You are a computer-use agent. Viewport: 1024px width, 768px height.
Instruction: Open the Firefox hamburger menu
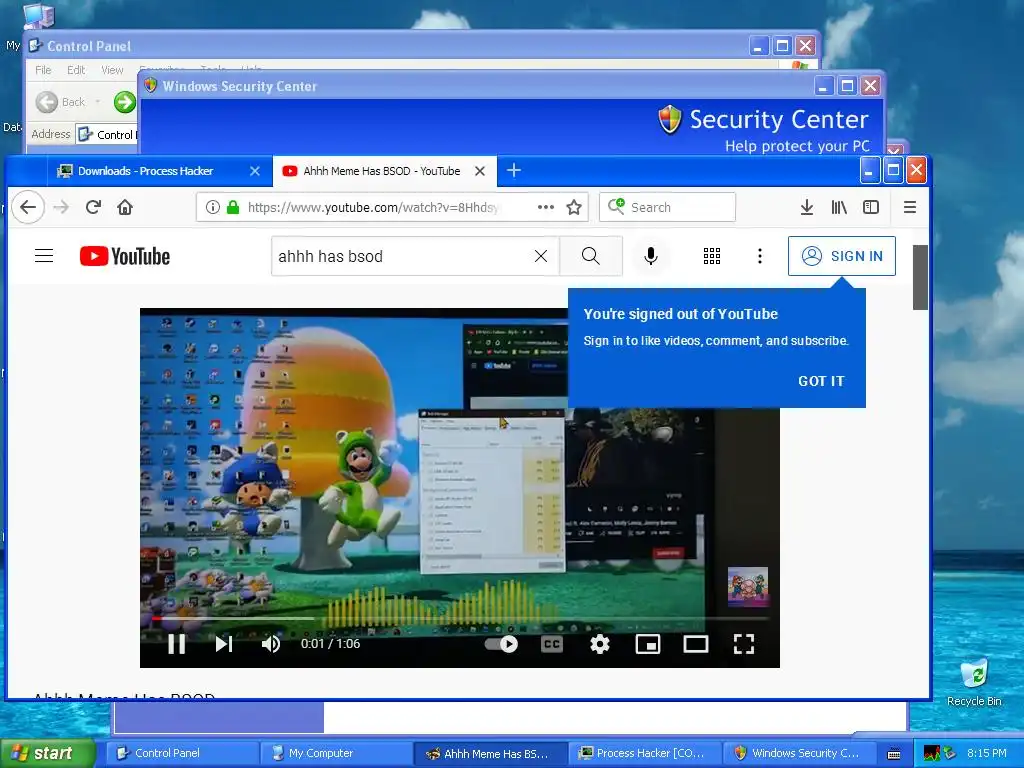[910, 207]
